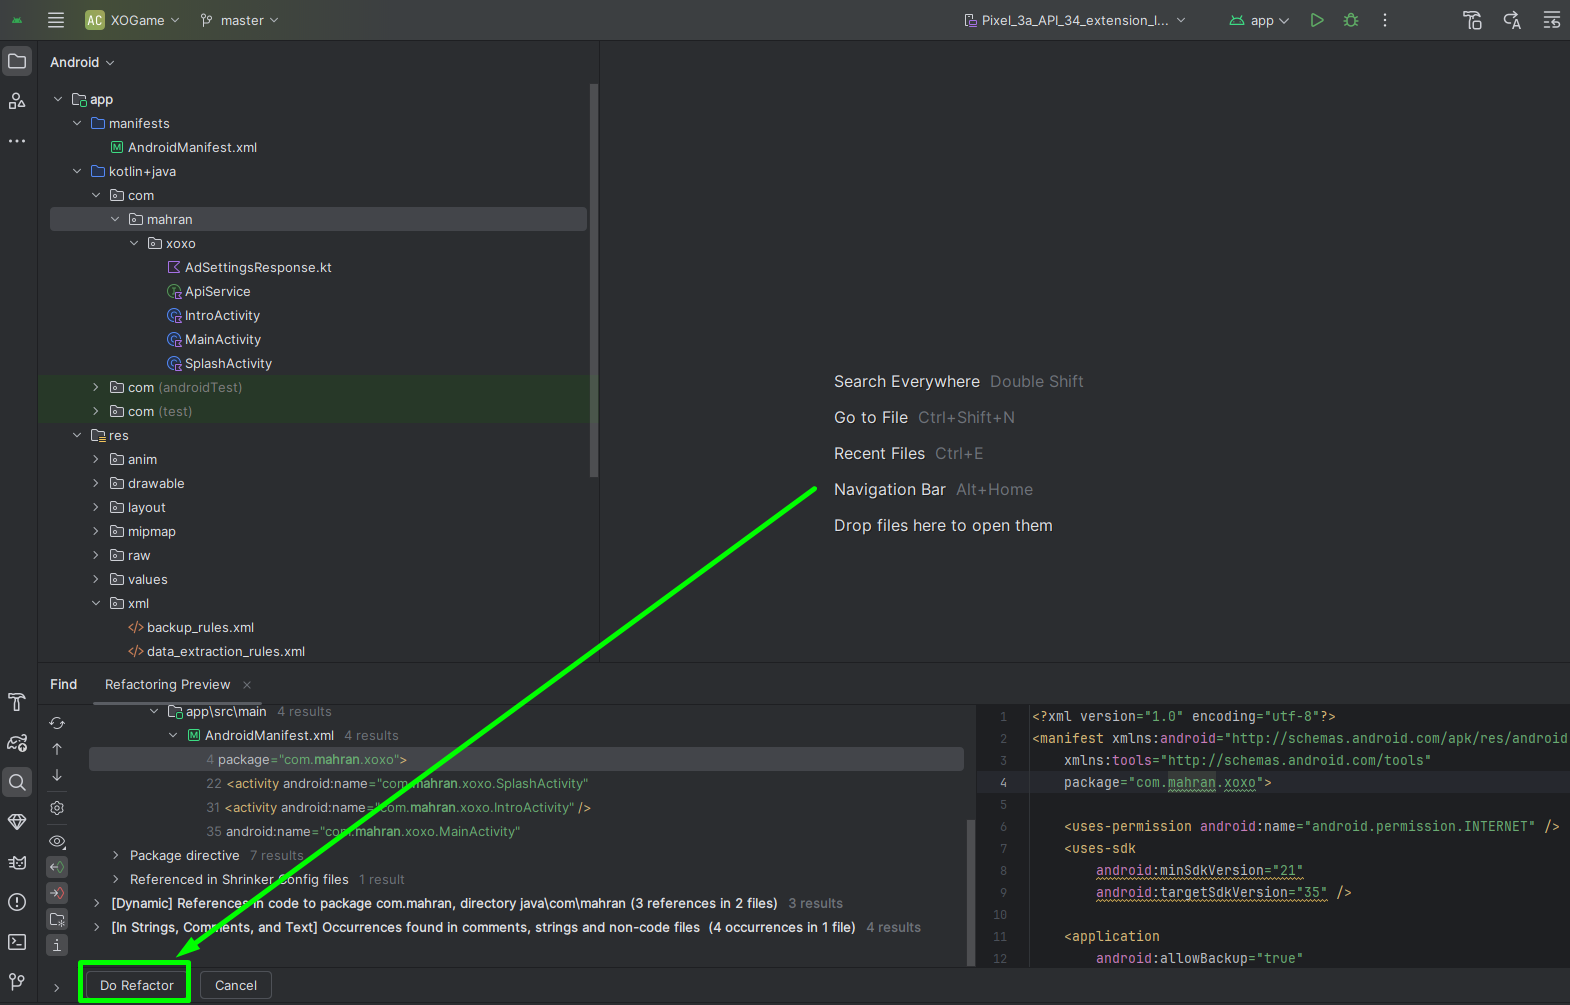
Task: Click the Debug bug icon
Action: pyautogui.click(x=1351, y=20)
